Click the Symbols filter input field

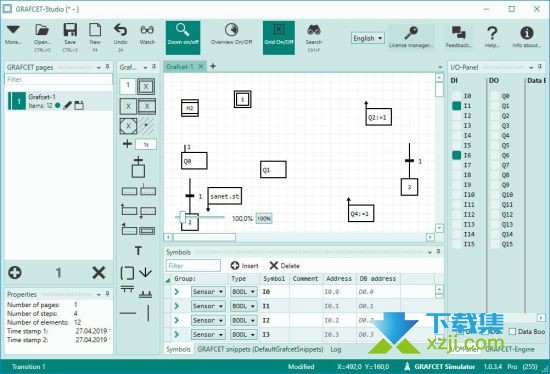193,266
